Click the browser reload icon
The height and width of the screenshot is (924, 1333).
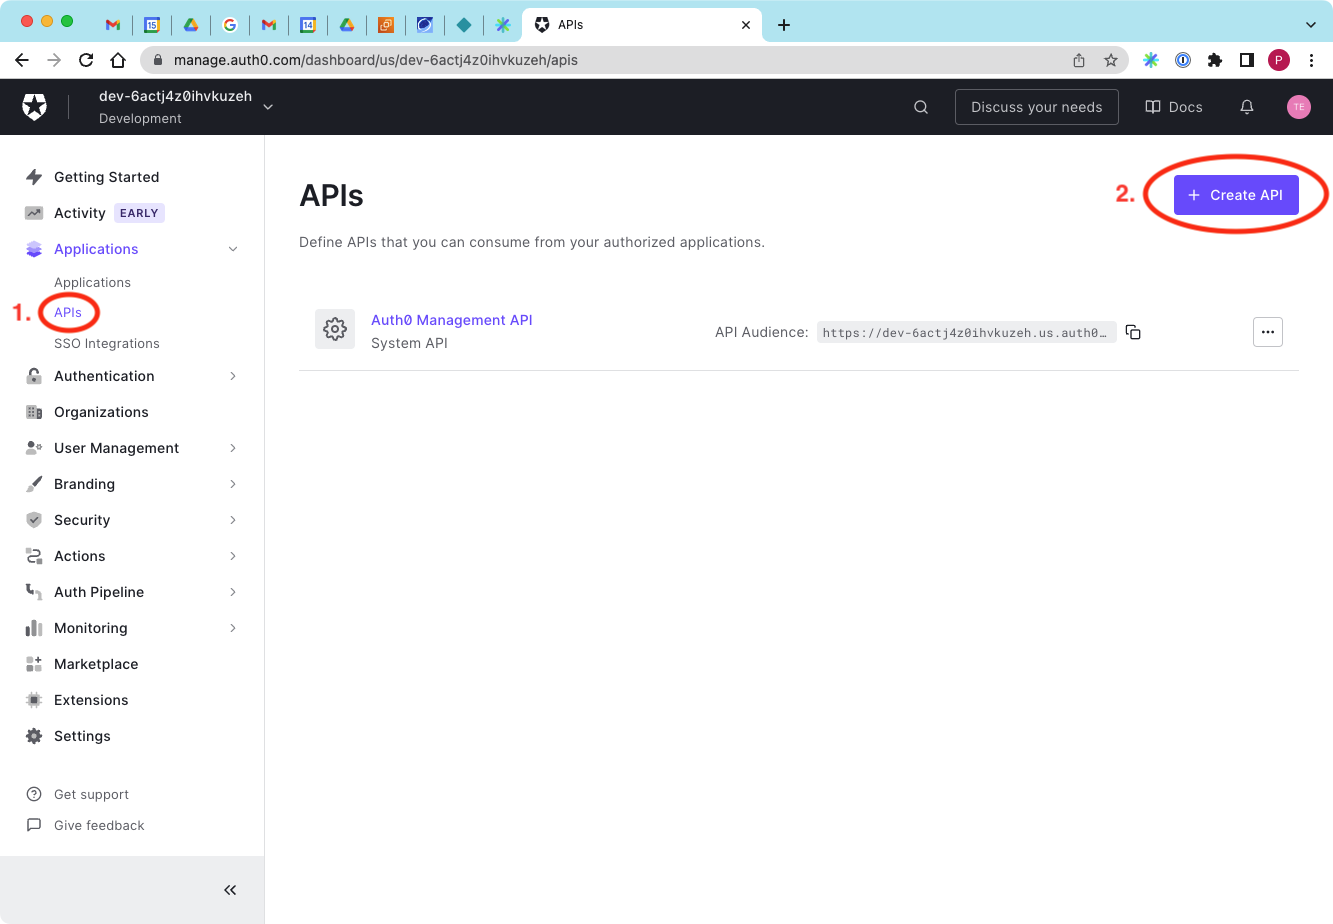(x=86, y=60)
